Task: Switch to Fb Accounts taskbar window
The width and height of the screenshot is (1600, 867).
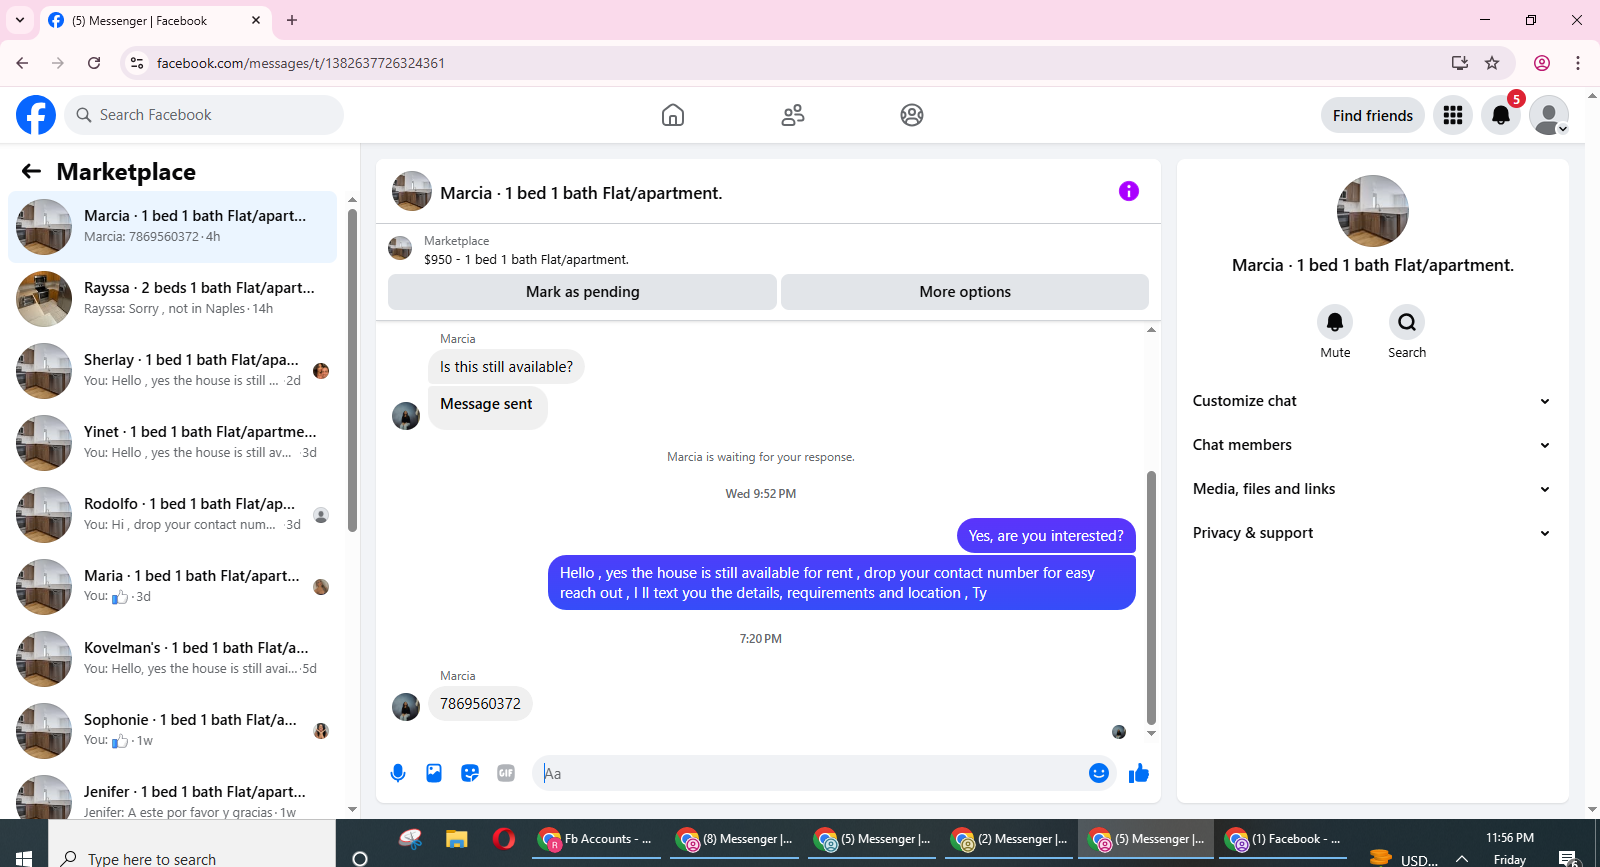Action: tap(596, 839)
